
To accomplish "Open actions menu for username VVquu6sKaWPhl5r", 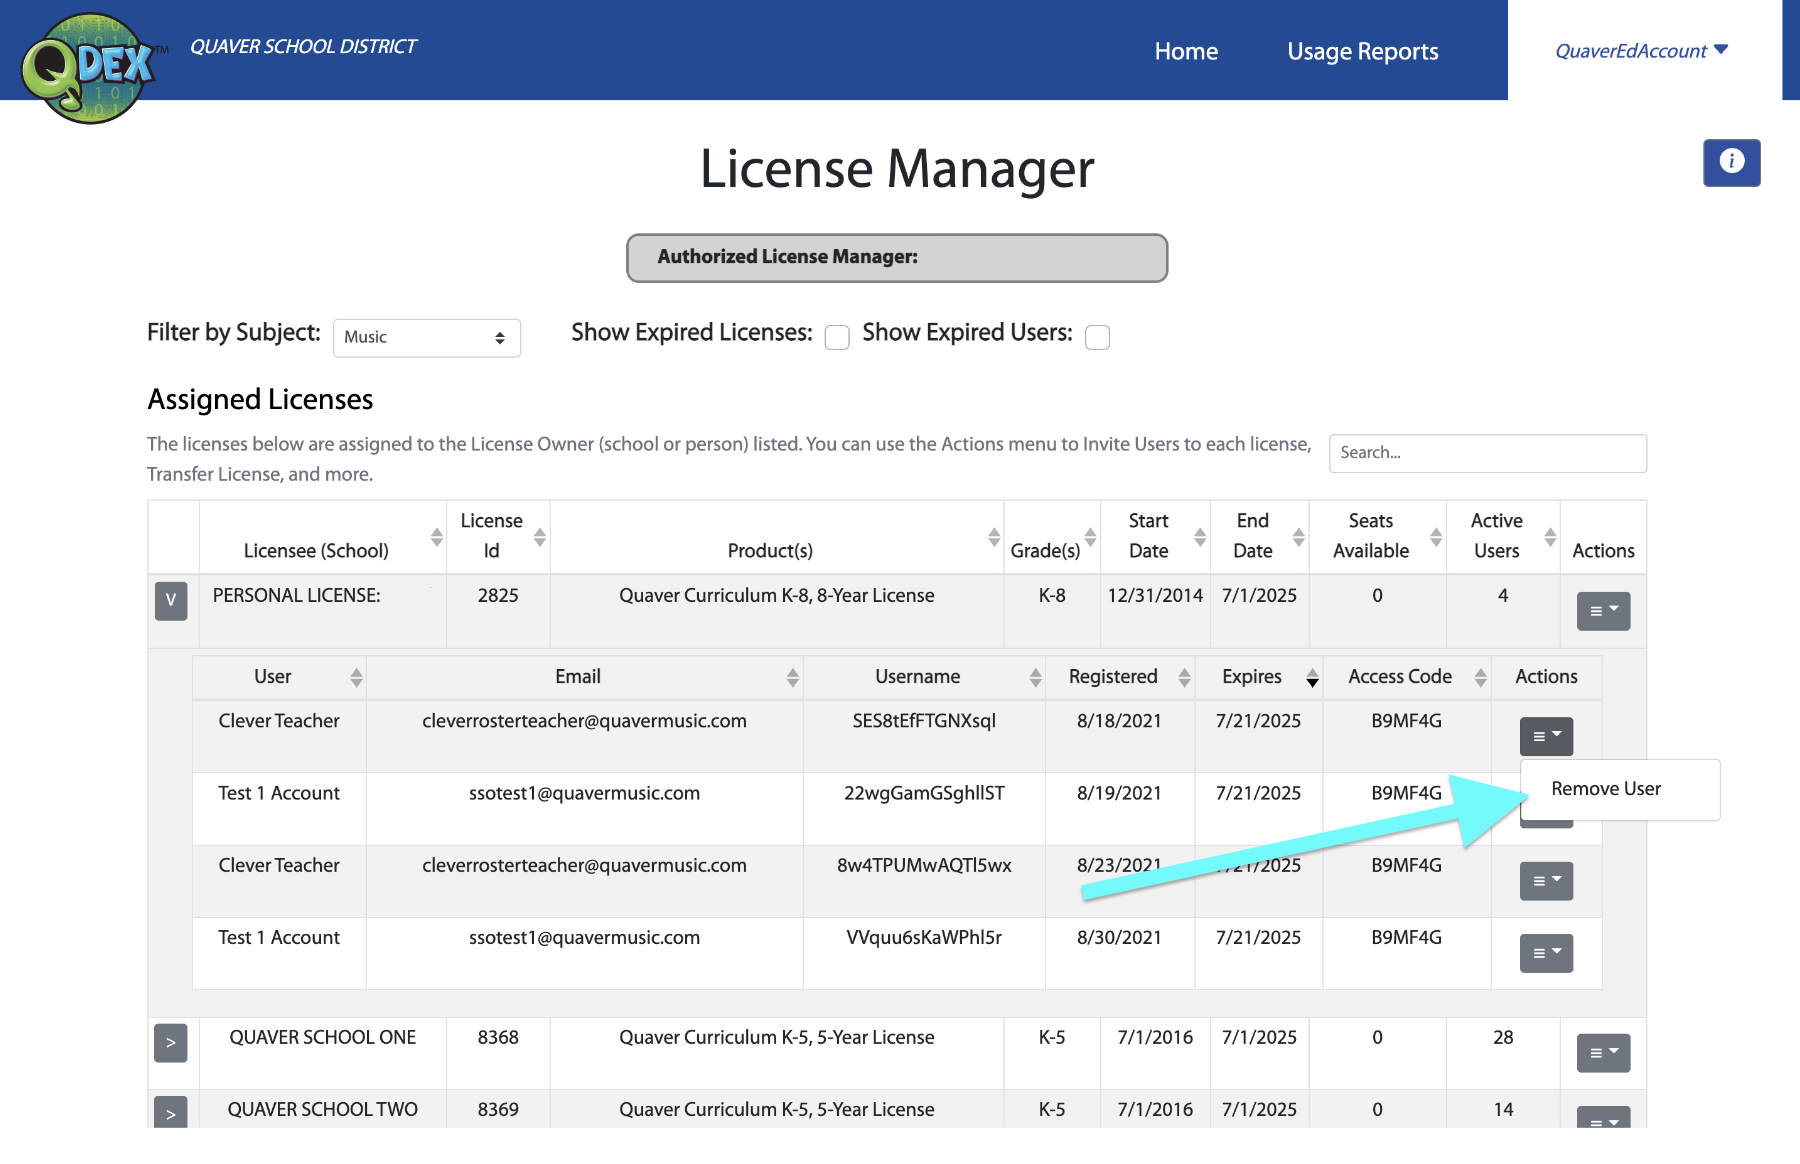I will pyautogui.click(x=1546, y=953).
